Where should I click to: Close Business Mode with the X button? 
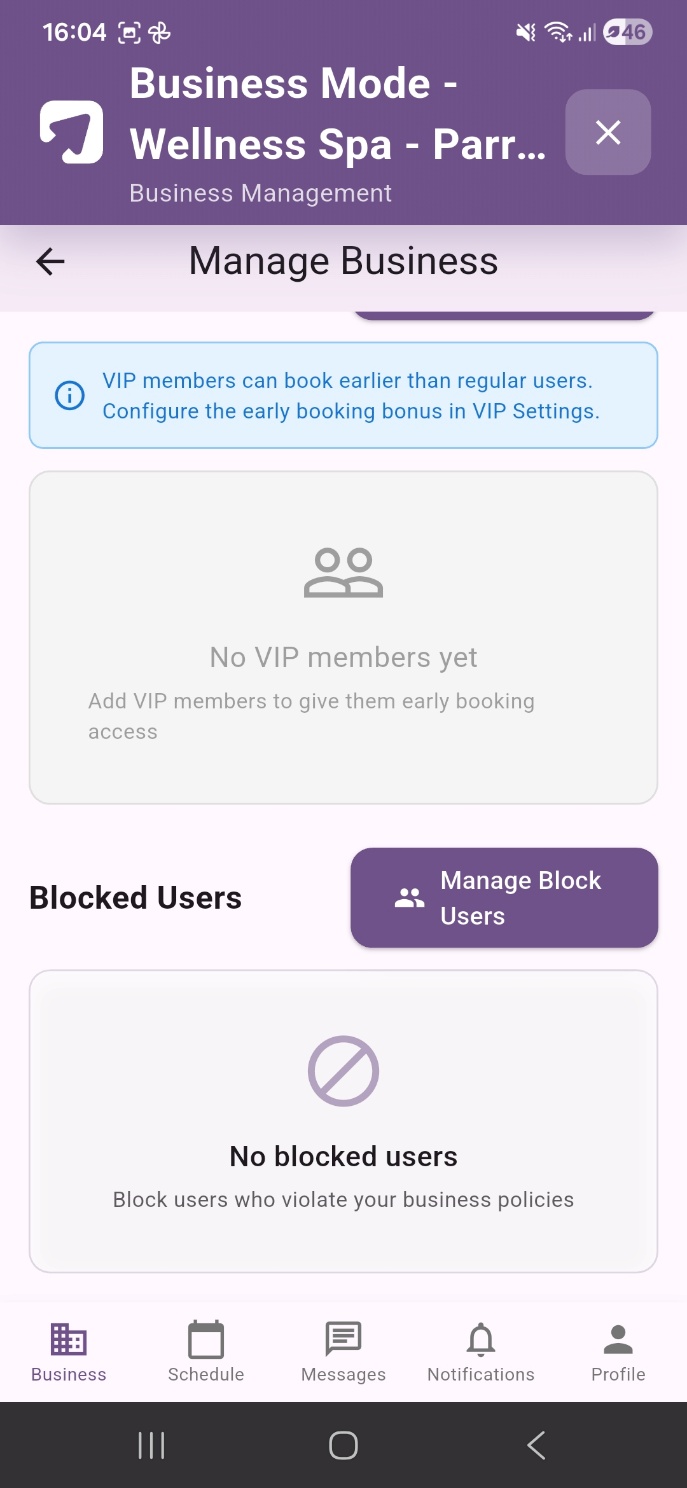pos(608,132)
